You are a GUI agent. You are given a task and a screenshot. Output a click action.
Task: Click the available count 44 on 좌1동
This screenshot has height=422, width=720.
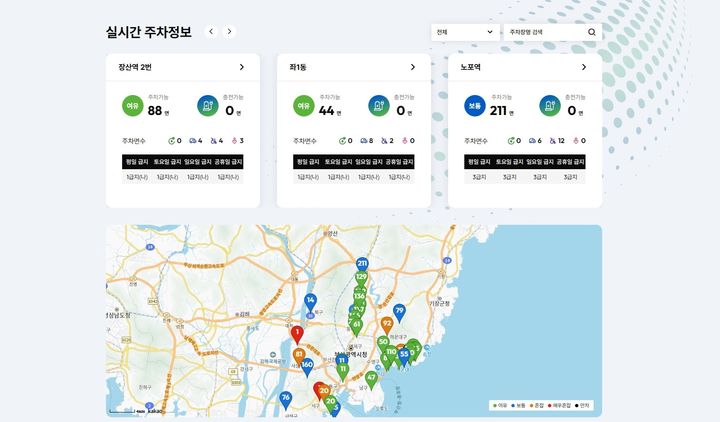coord(326,111)
